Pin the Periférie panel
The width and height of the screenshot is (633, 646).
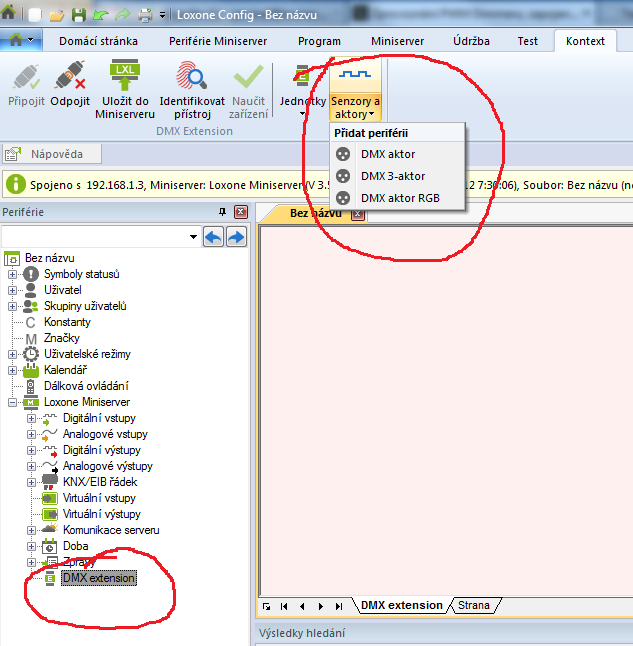pyautogui.click(x=223, y=212)
